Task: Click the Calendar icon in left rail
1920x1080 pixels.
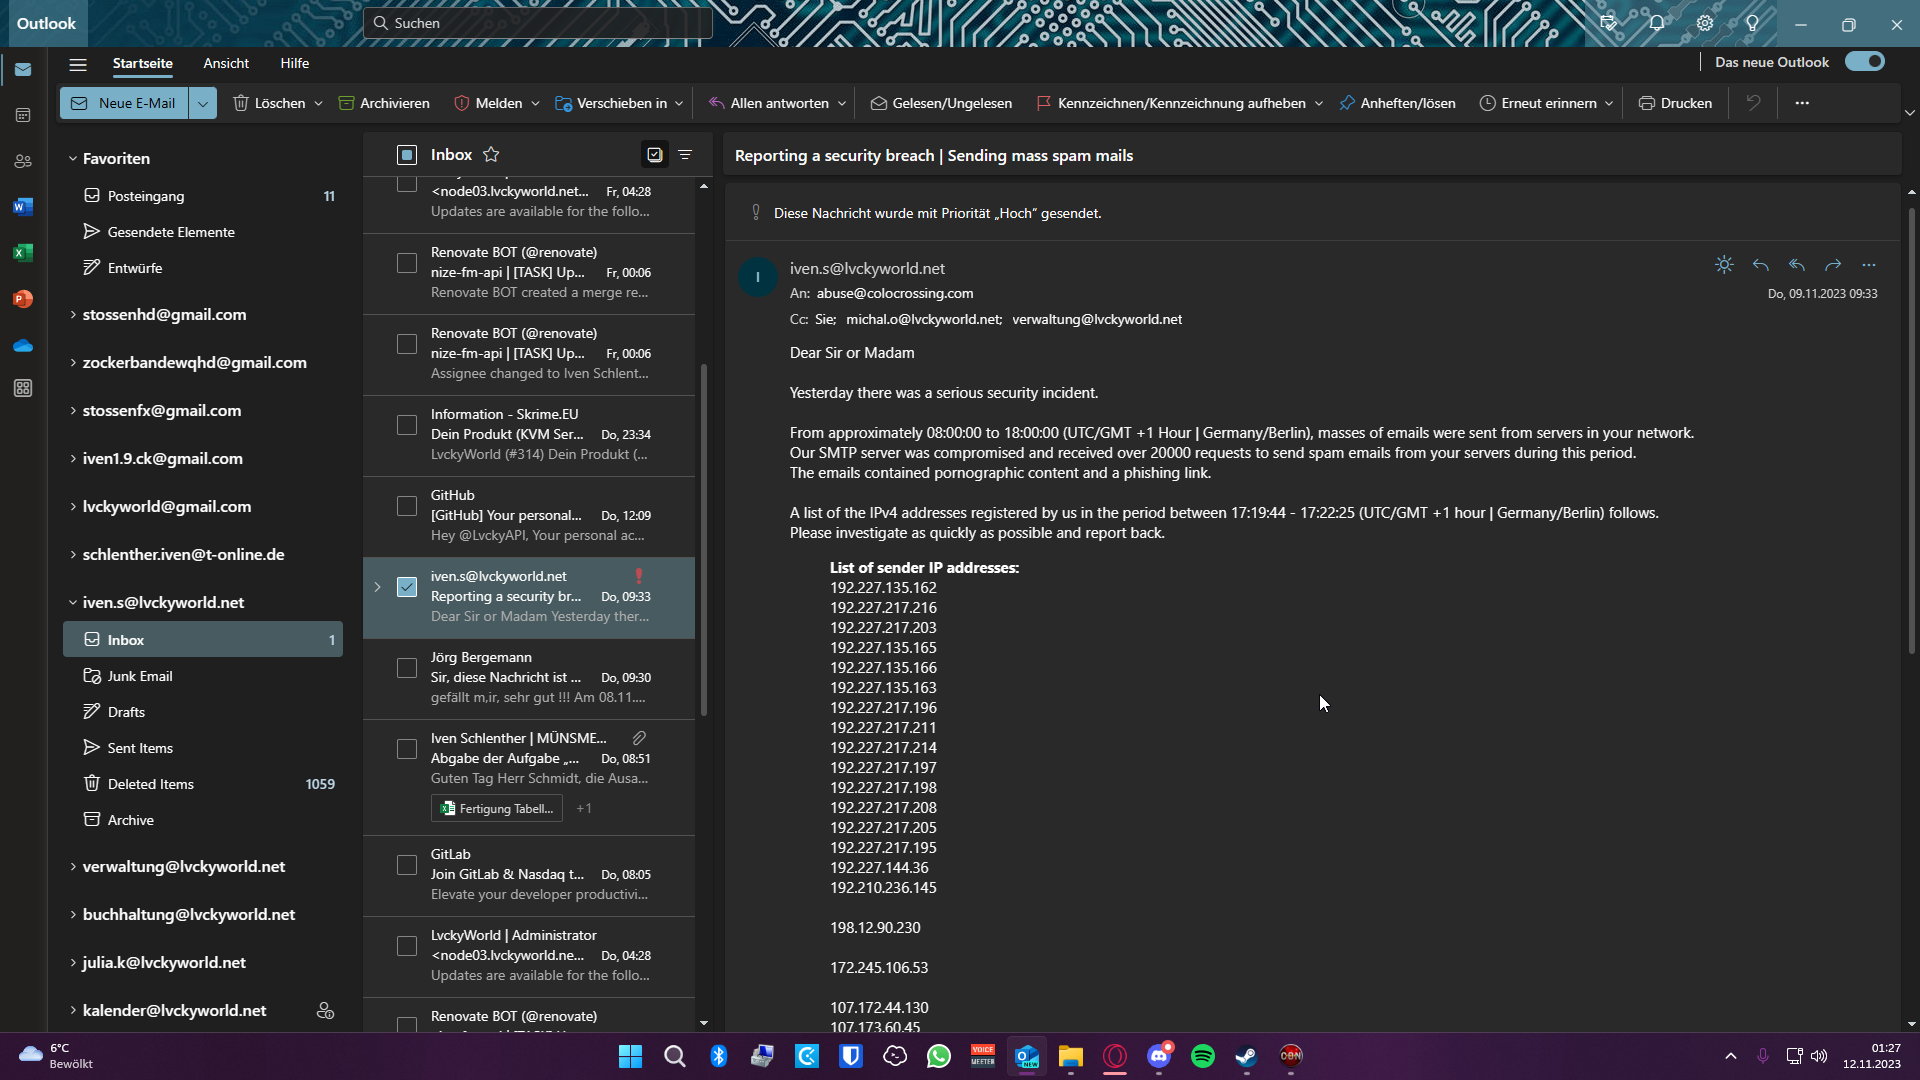Action: (23, 116)
